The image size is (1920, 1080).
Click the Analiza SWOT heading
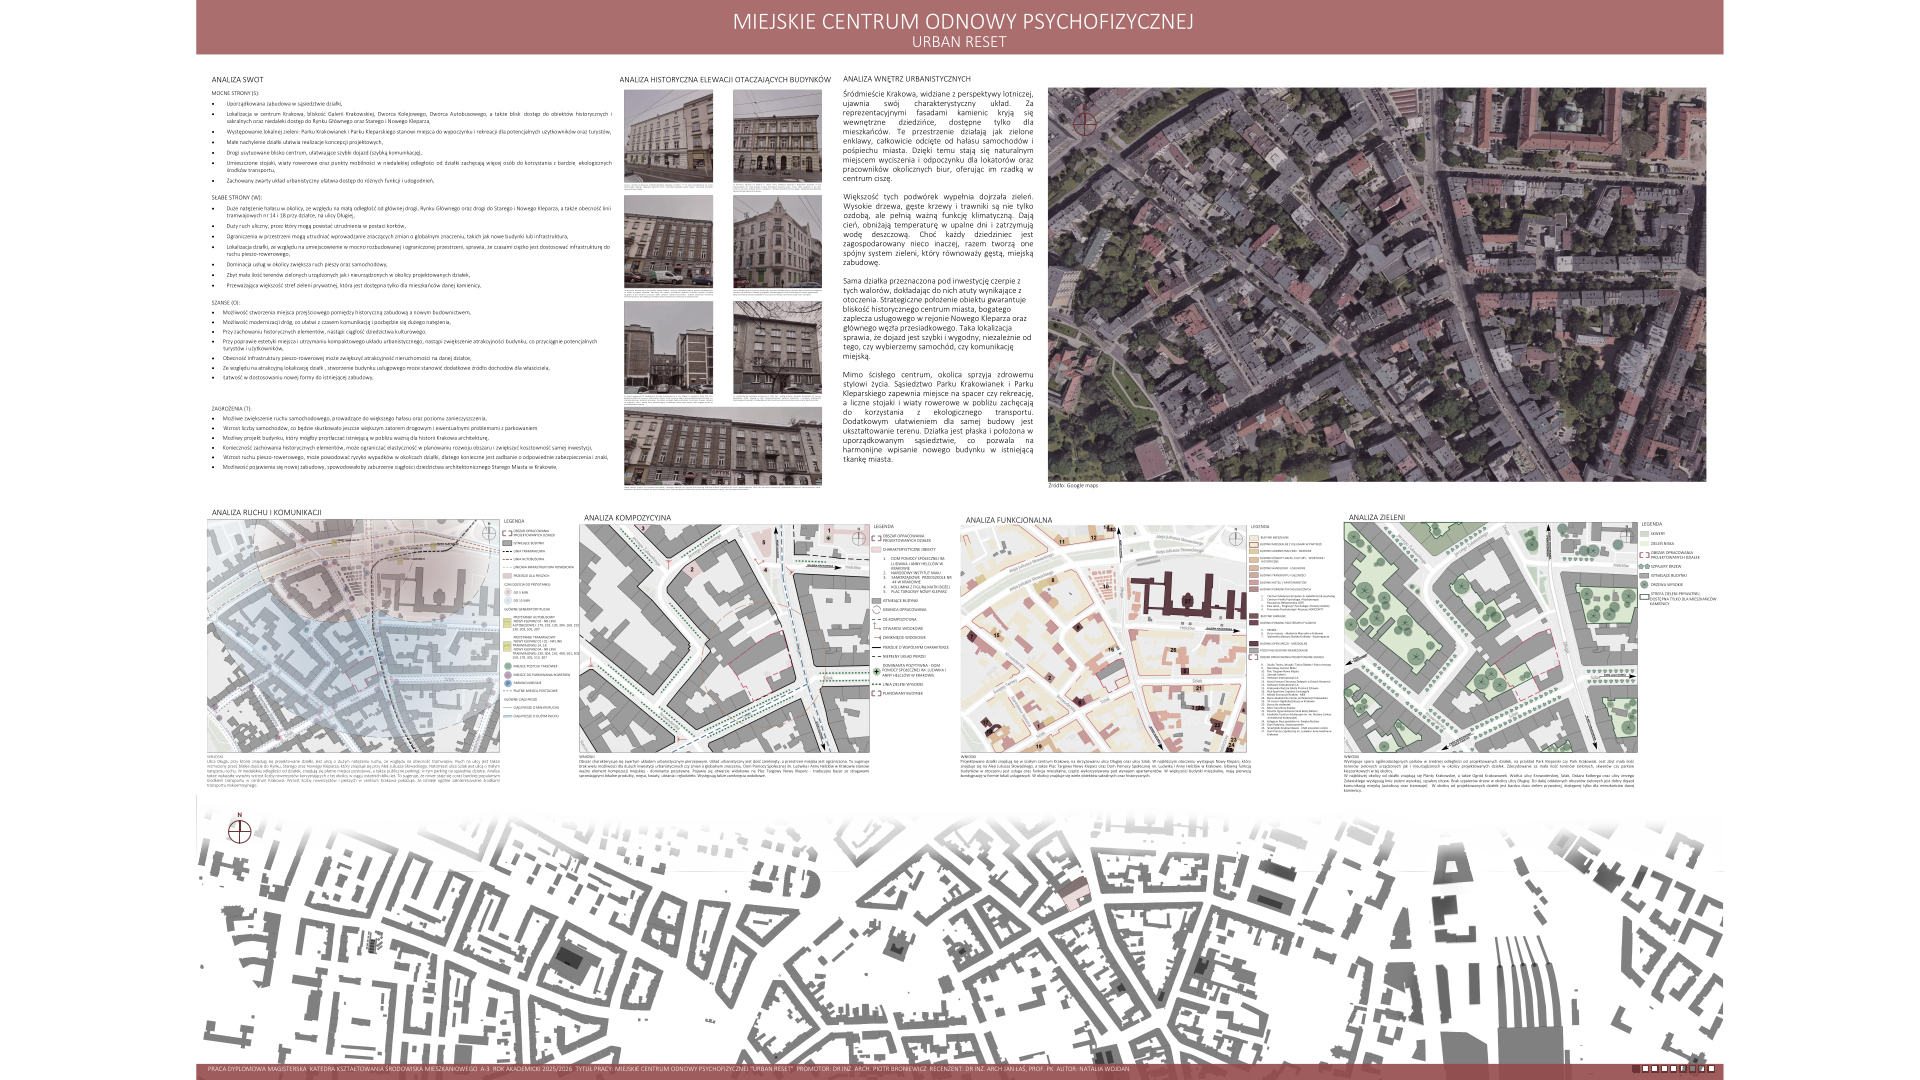[237, 79]
